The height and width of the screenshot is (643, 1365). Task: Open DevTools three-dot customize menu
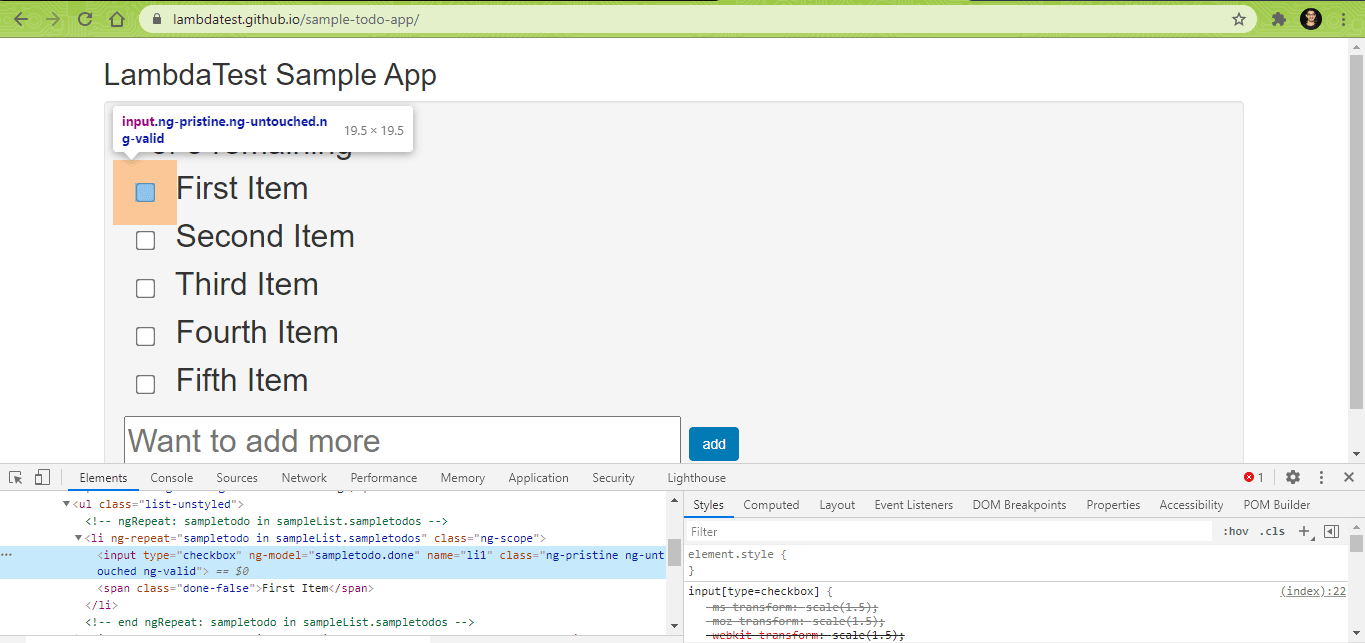coord(1321,478)
